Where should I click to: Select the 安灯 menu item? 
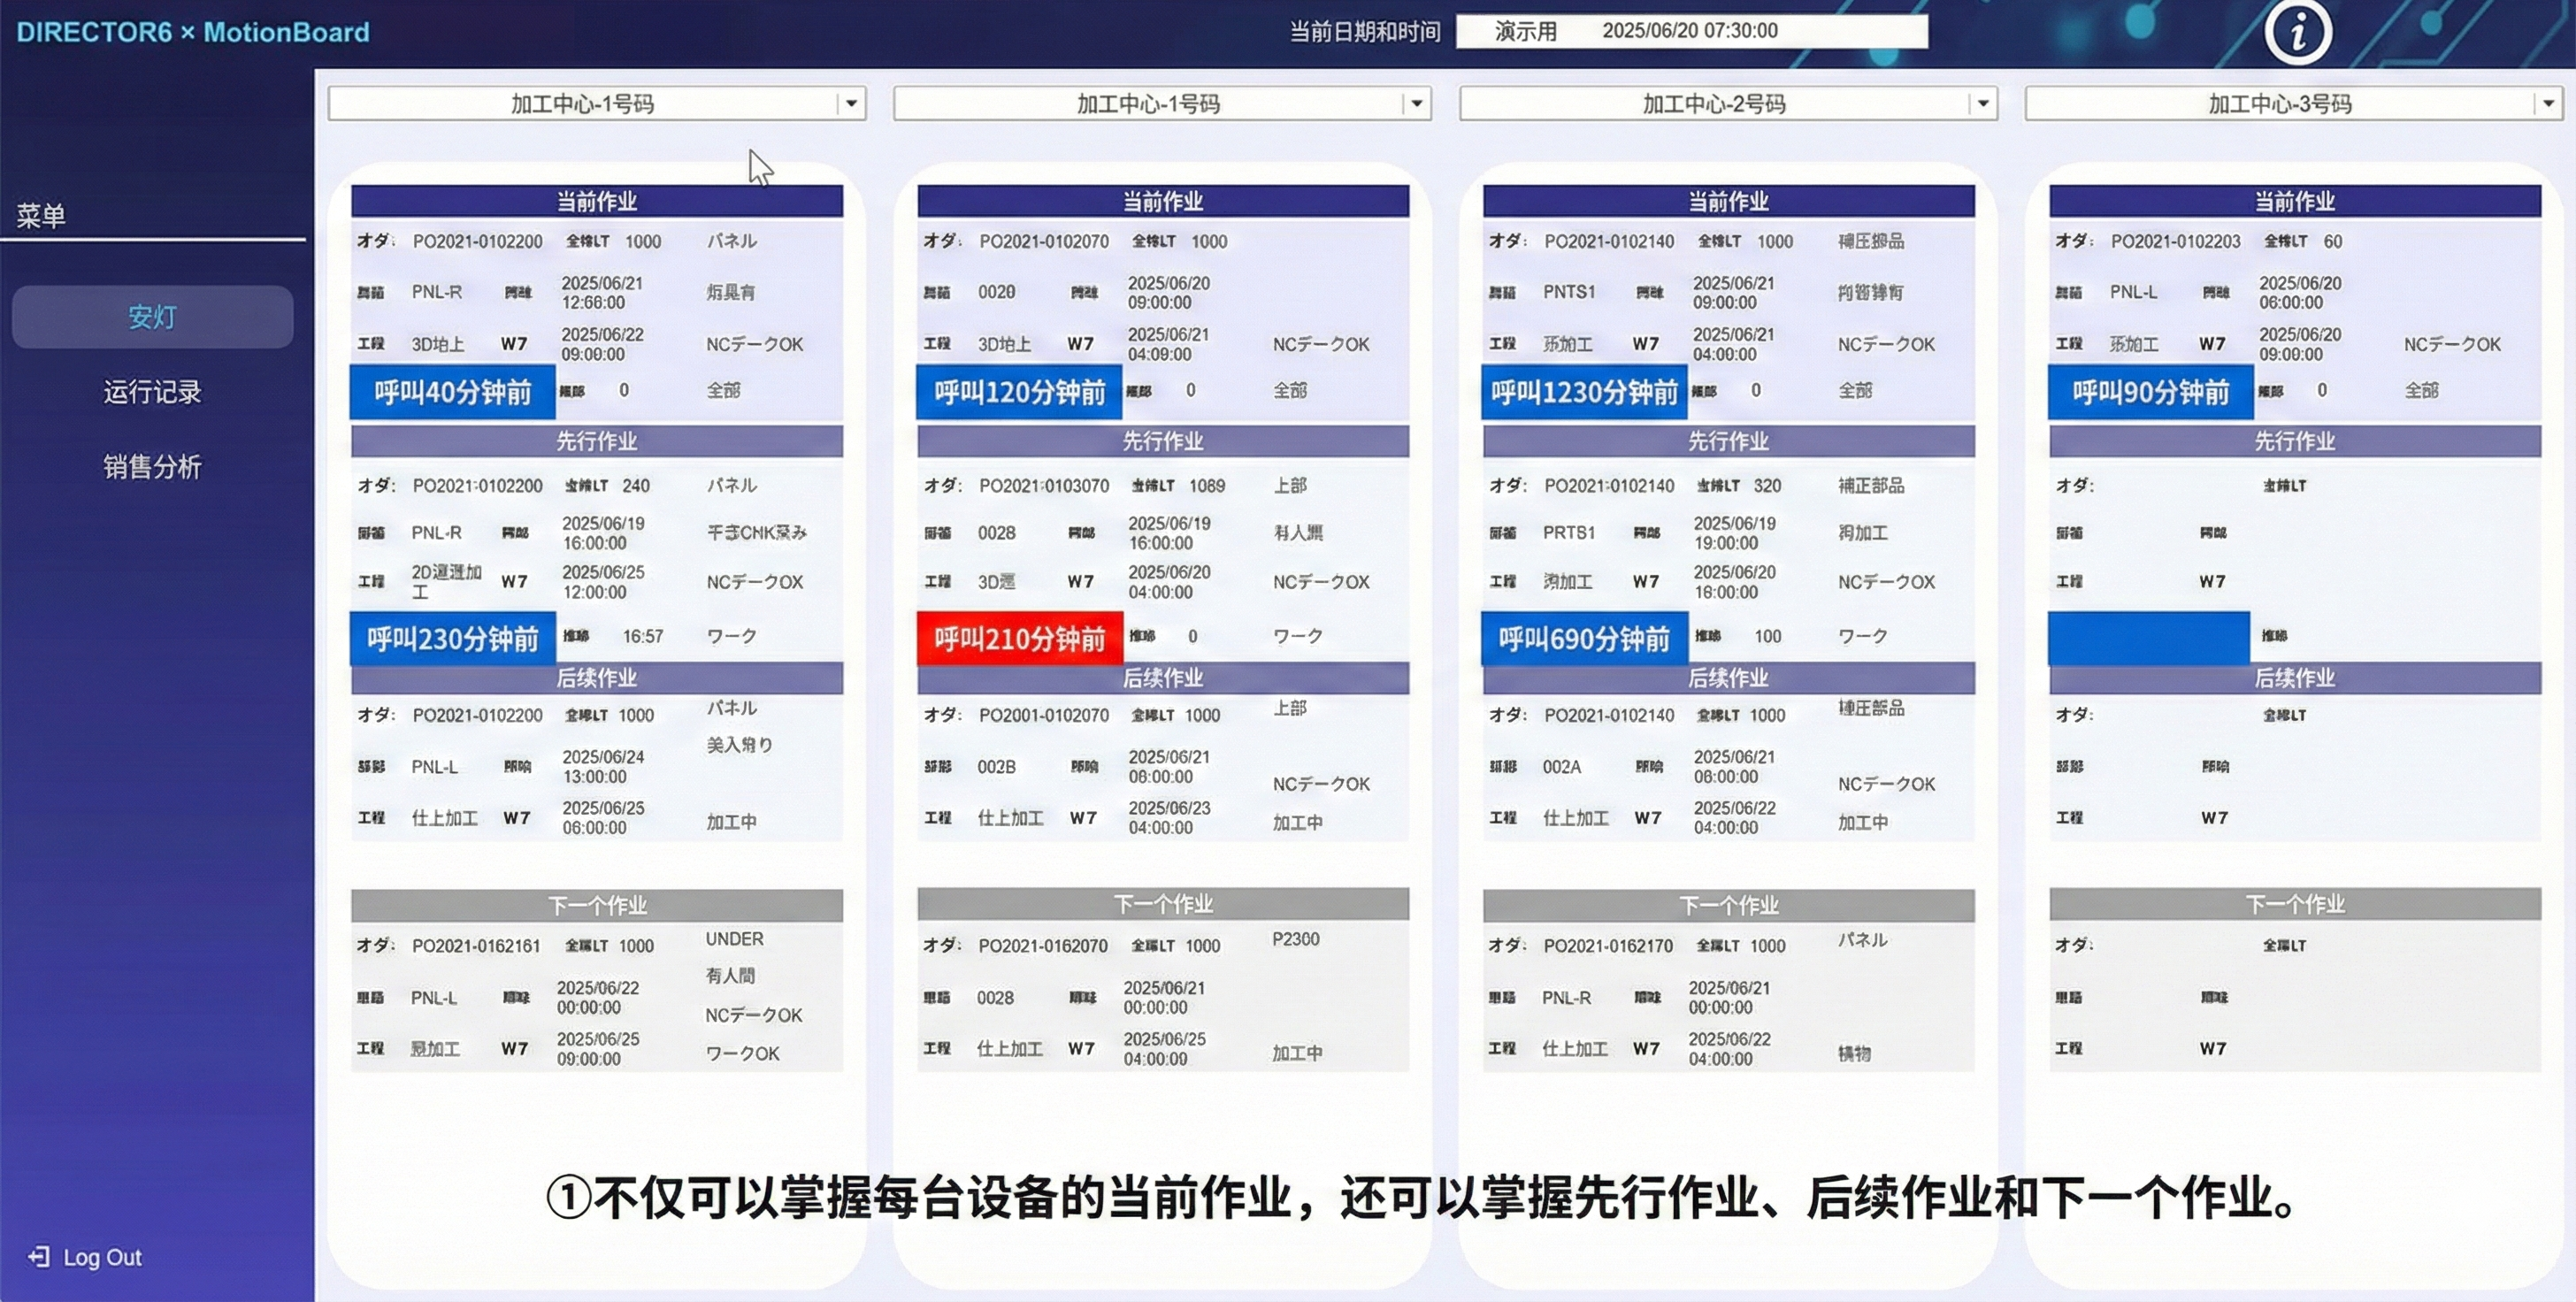[152, 317]
